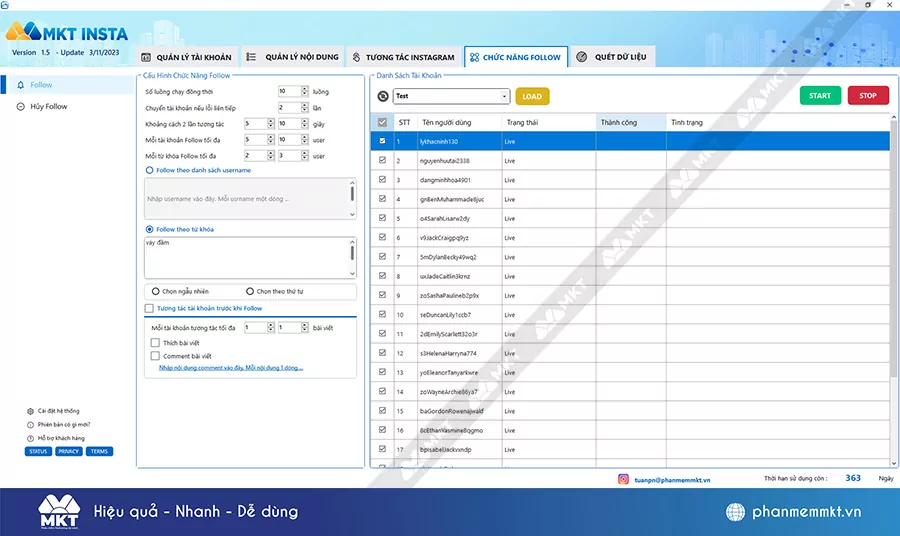Tick the Comment bài viết checkbox
The image size is (900, 536).
[155, 355]
